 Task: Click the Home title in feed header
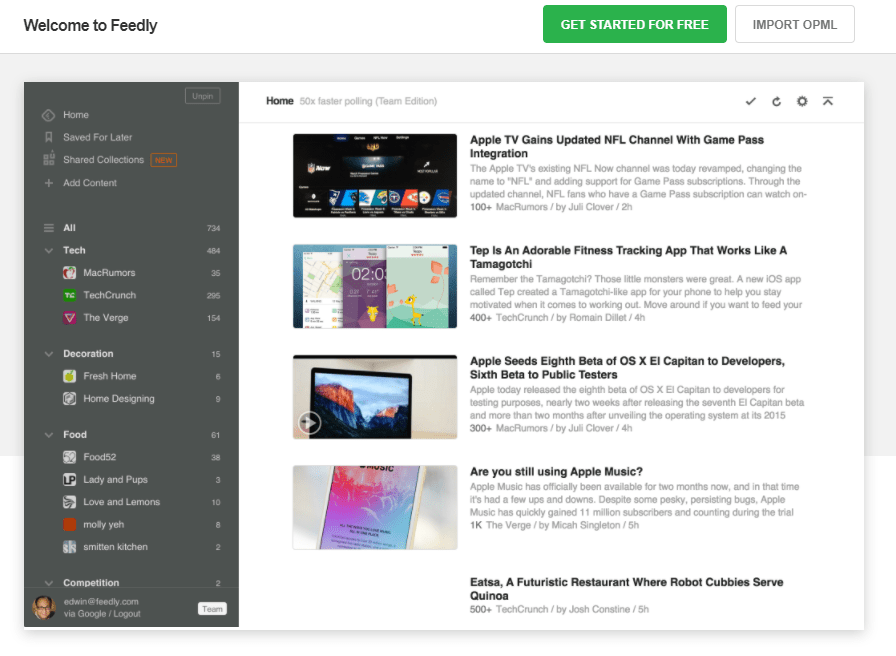point(279,101)
